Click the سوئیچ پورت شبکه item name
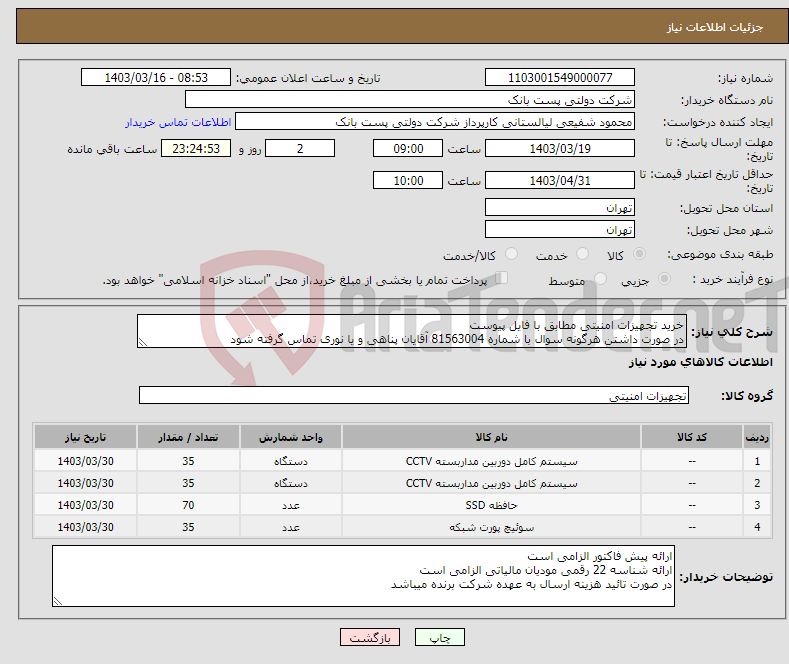The width and height of the screenshot is (789, 664). 491,527
